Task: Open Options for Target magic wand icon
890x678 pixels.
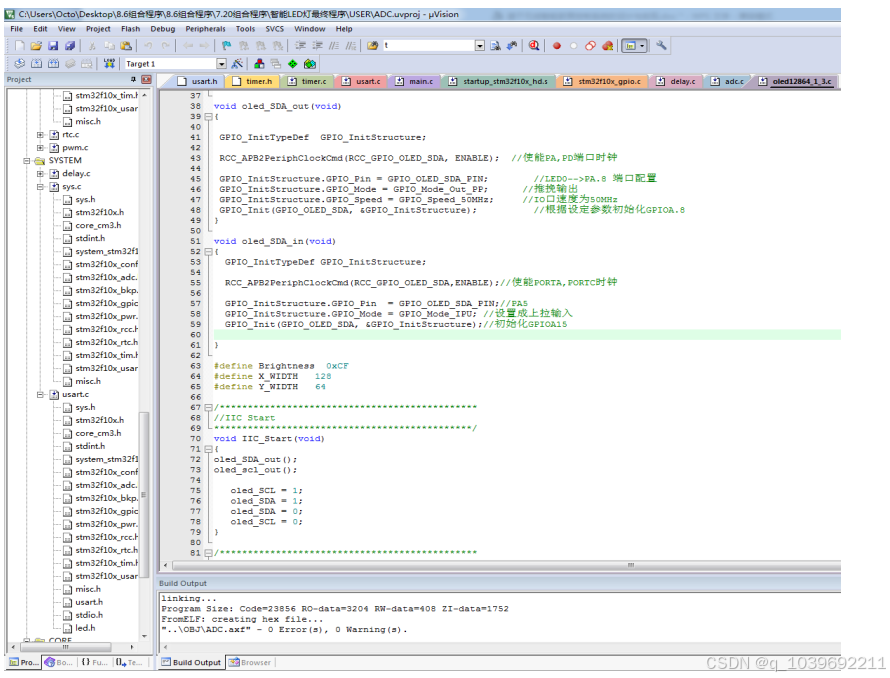Action: click(x=237, y=64)
